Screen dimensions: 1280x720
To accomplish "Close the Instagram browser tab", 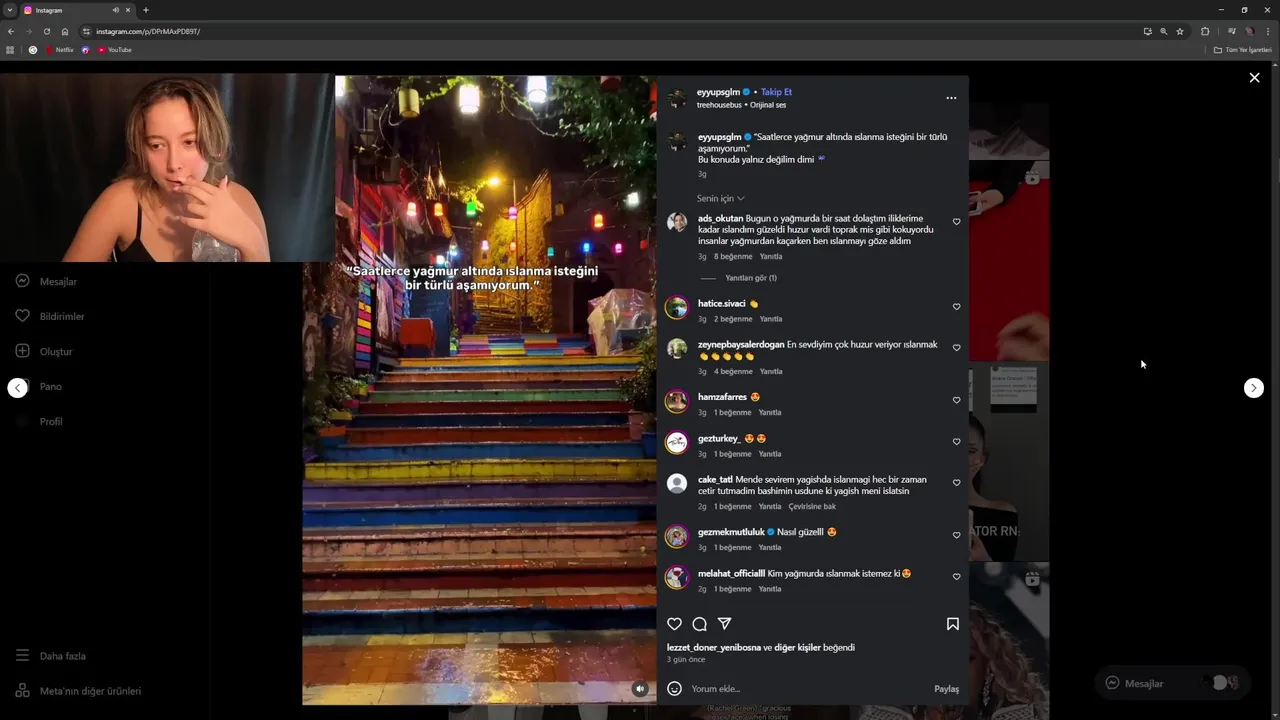I will tap(128, 10).
